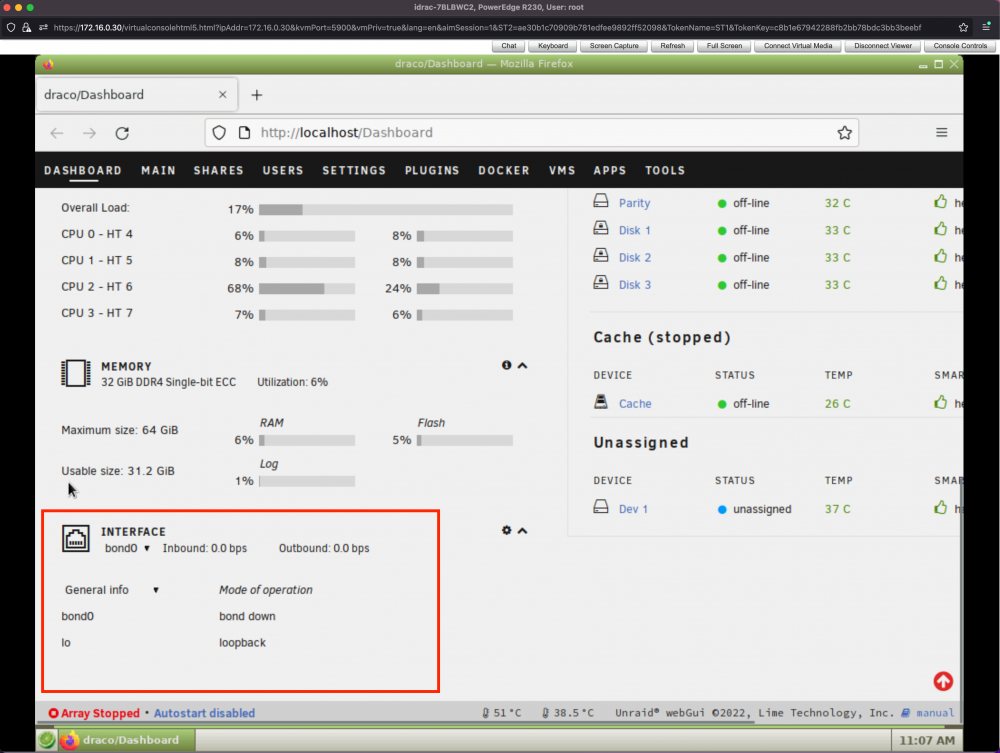This screenshot has width=1000, height=753.
Task: Click the Dev 1 unassigned drive icon
Action: 601,507
